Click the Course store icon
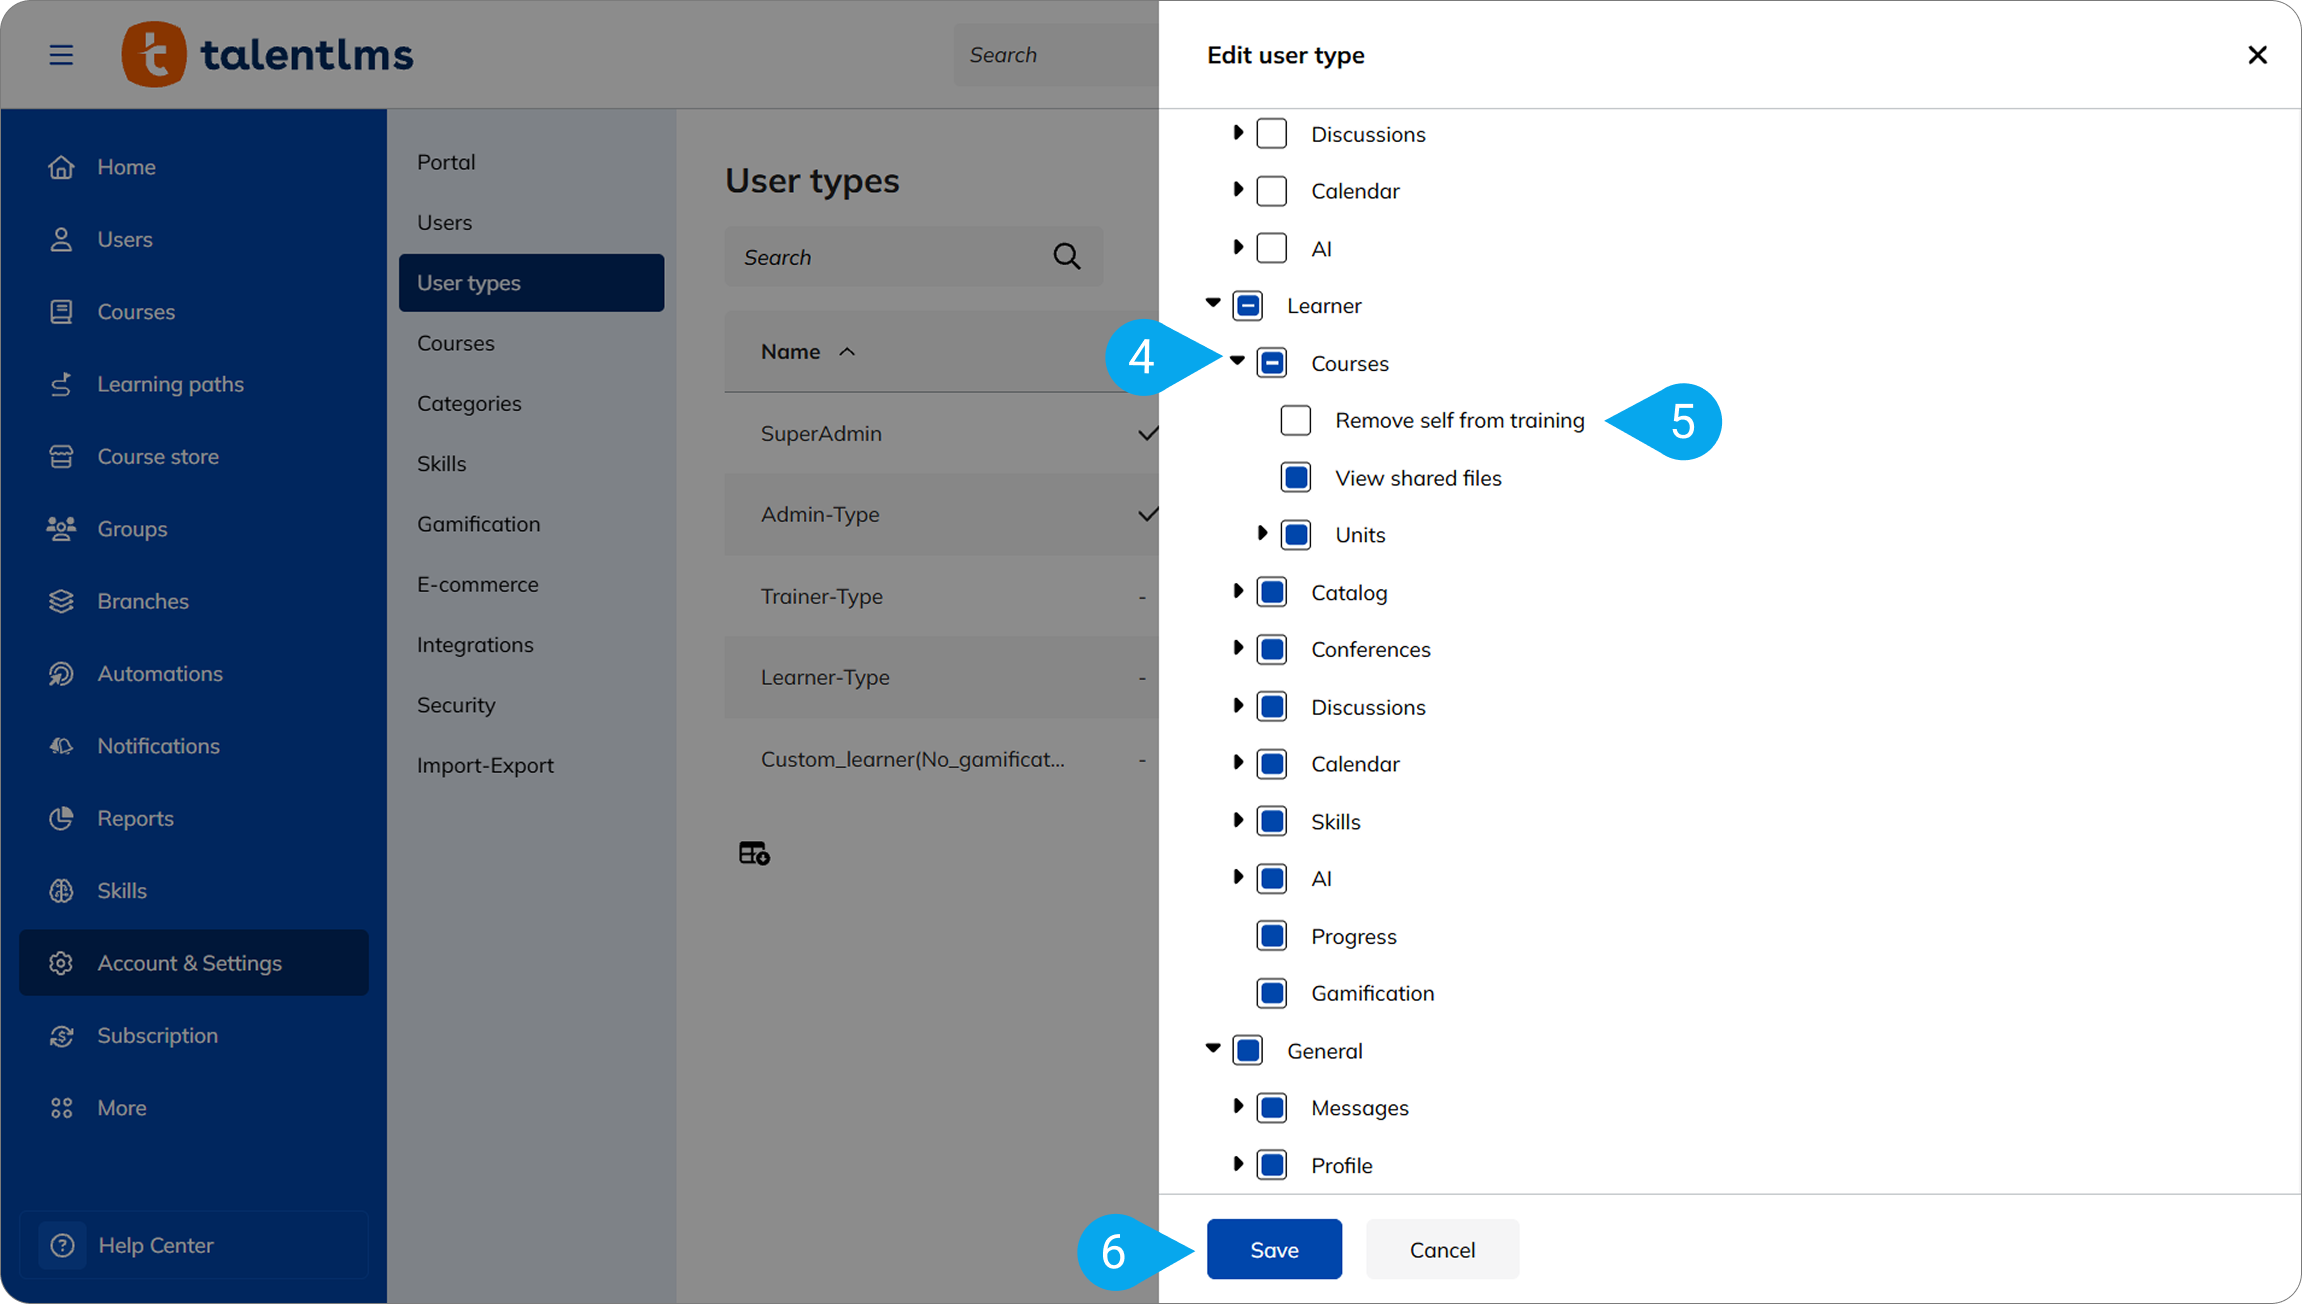 [x=61, y=456]
